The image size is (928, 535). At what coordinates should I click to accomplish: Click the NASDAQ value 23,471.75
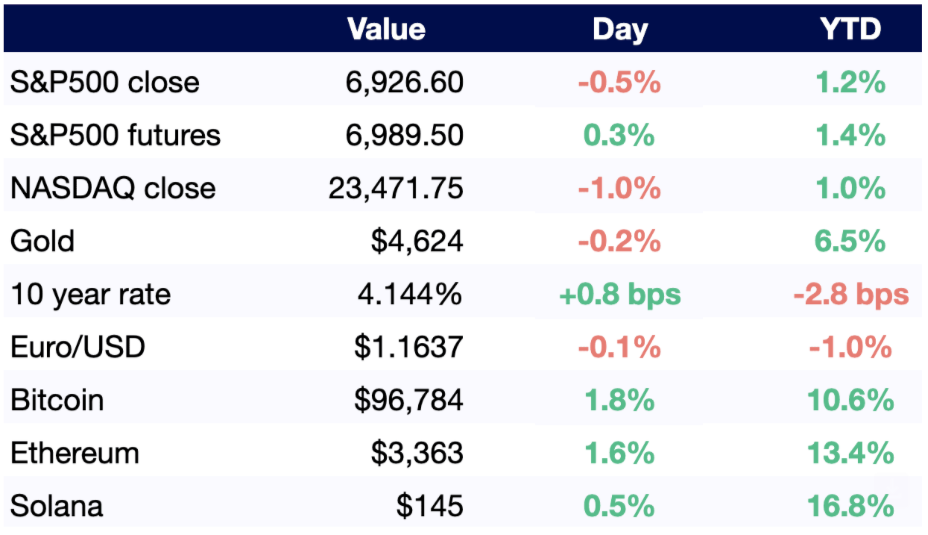[396, 188]
